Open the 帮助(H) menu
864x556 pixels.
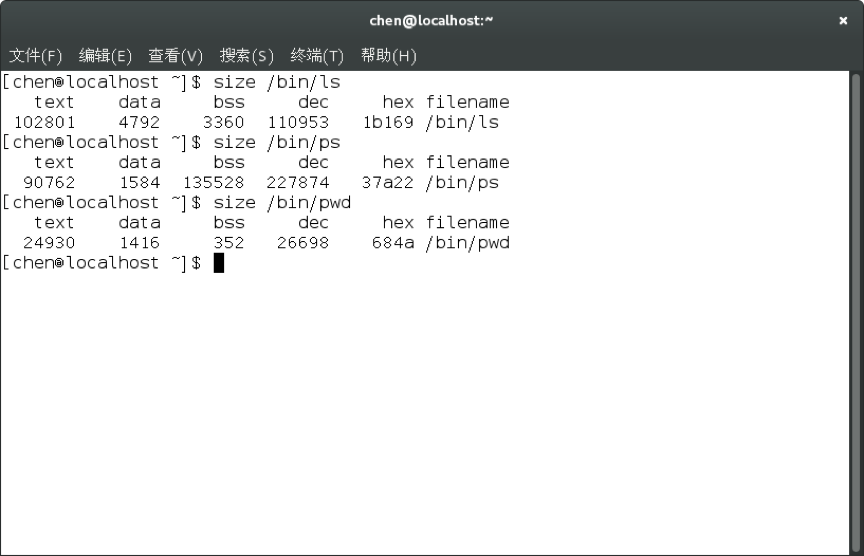click(388, 55)
